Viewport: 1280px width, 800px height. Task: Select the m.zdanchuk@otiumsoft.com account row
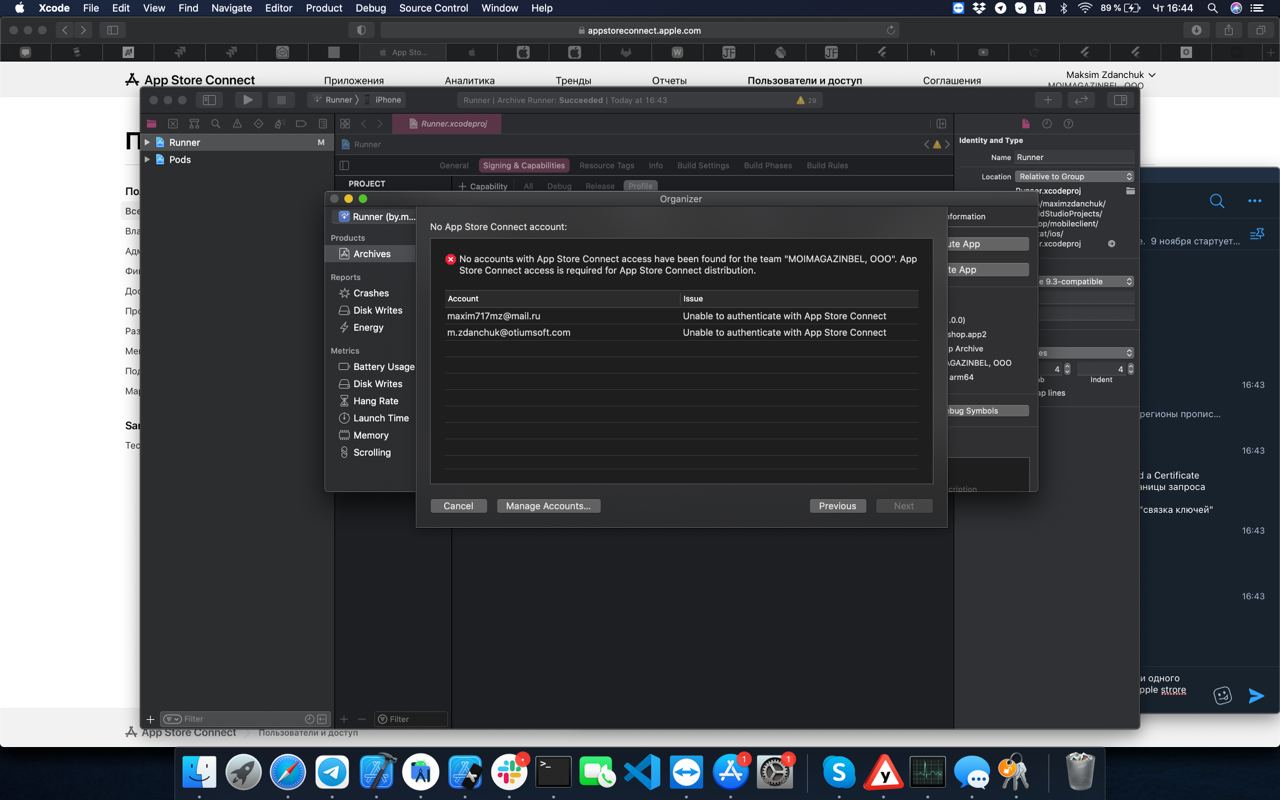(x=681, y=332)
